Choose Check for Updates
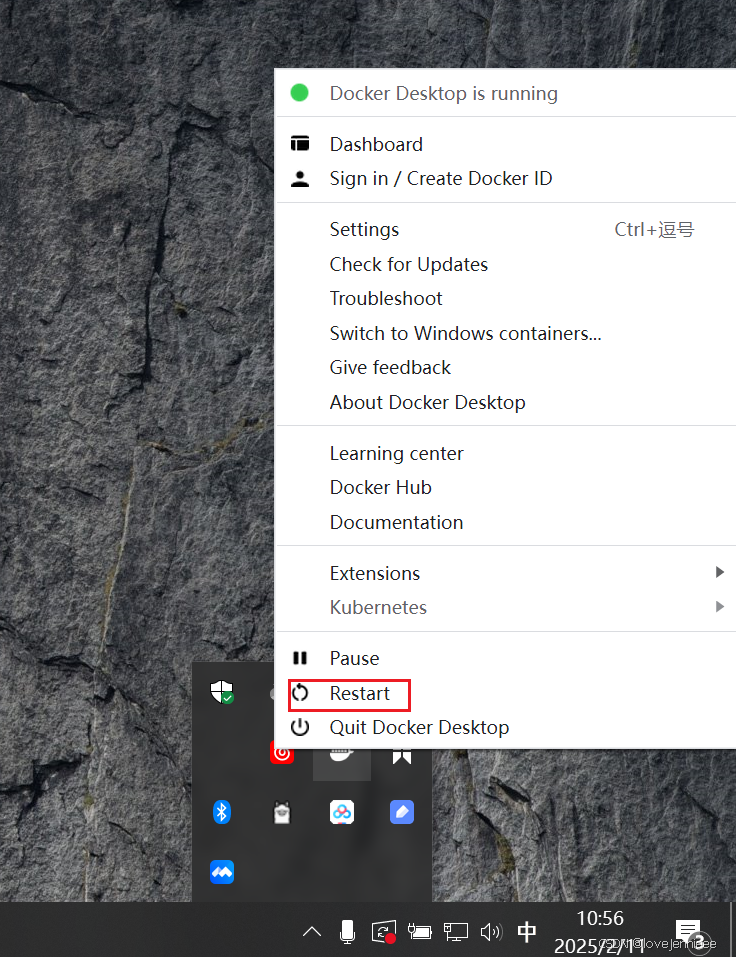This screenshot has width=736, height=957. (505, 264)
